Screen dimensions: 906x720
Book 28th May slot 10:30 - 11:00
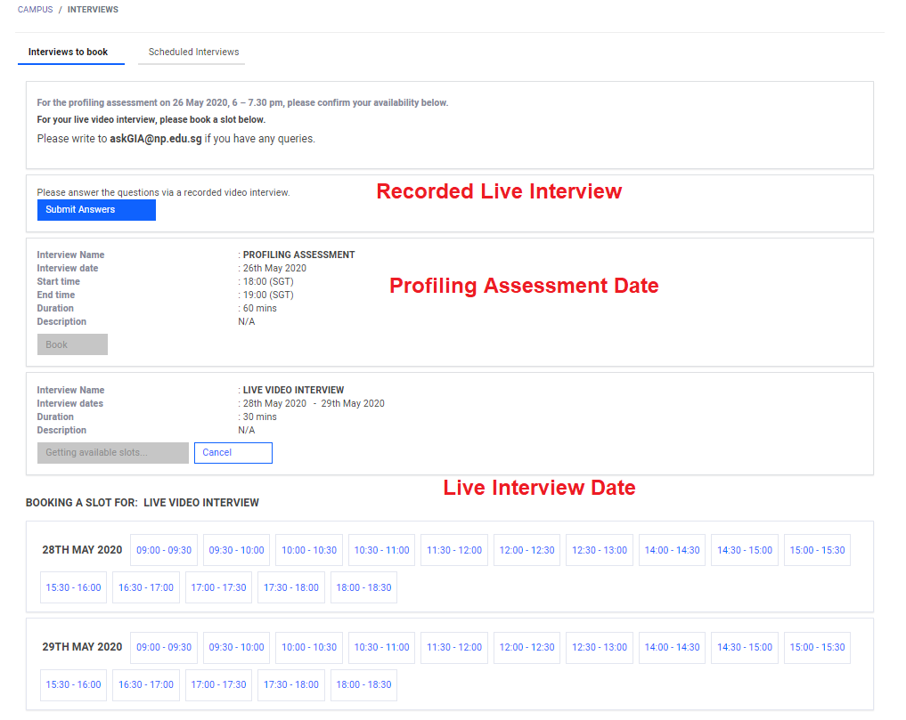click(382, 550)
